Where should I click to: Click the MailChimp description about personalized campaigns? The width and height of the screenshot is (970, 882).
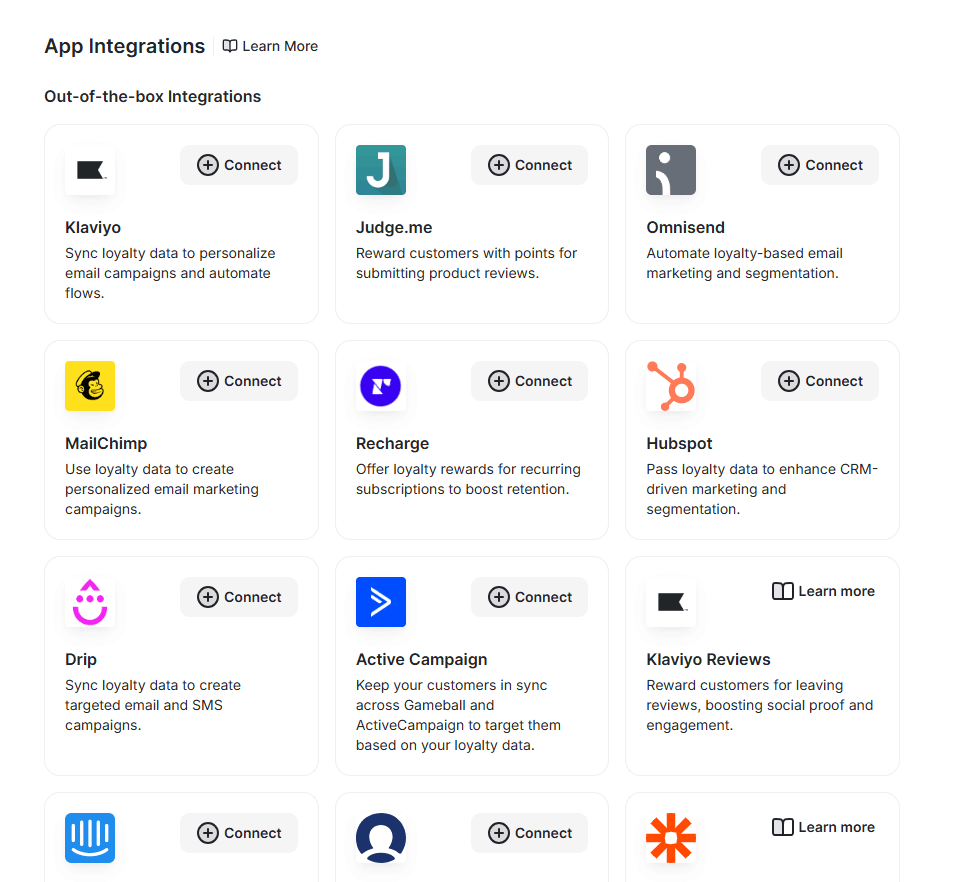162,489
